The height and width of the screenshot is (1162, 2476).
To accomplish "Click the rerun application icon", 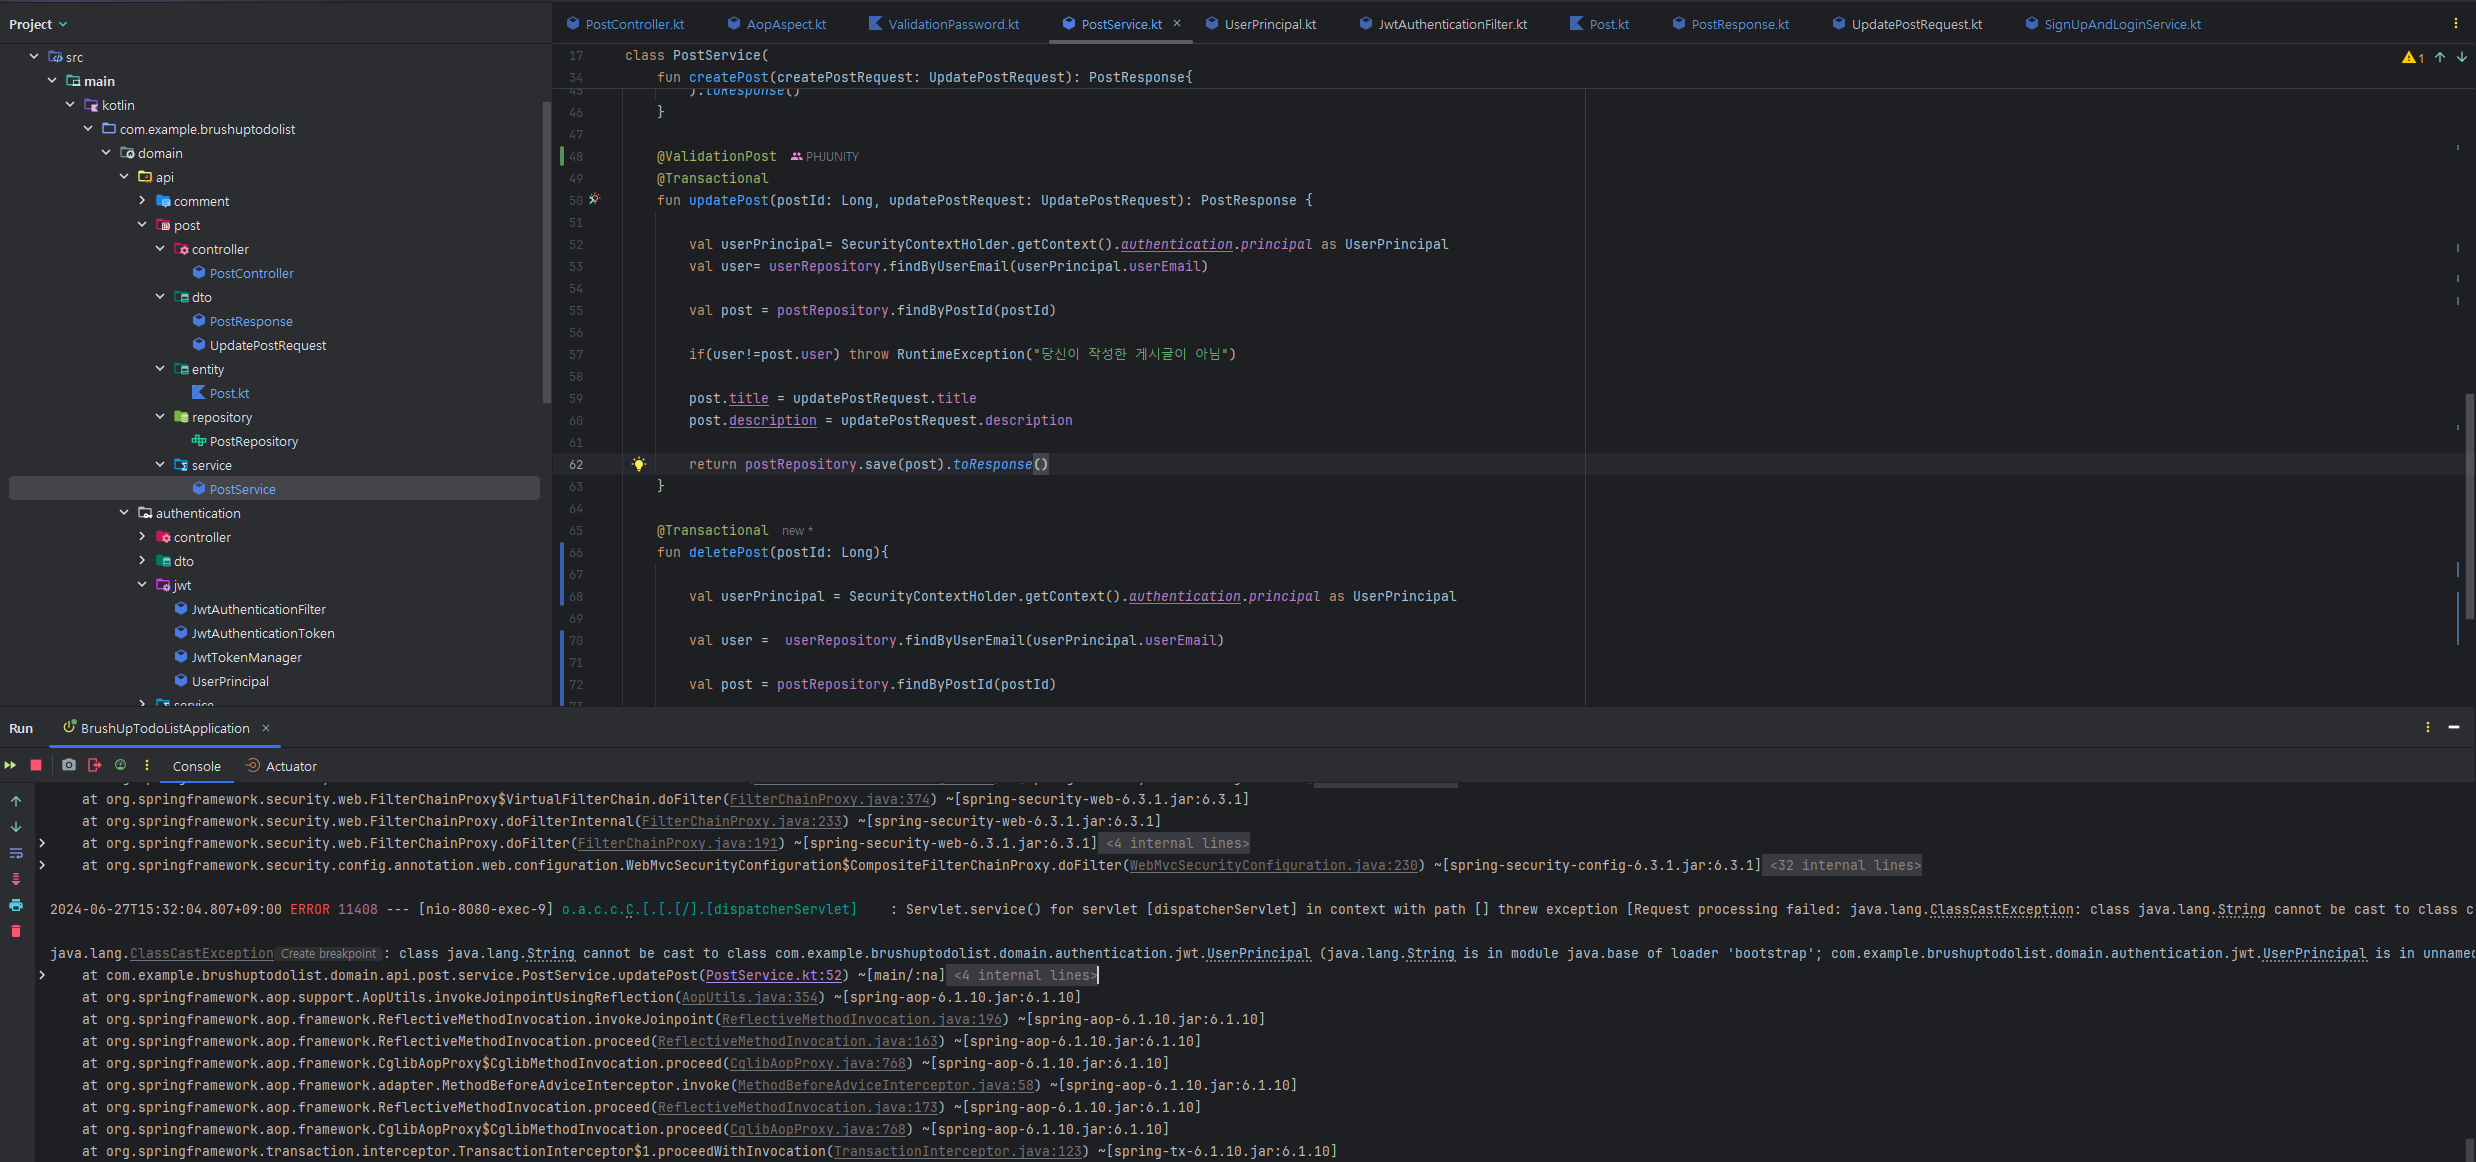I will point(11,765).
